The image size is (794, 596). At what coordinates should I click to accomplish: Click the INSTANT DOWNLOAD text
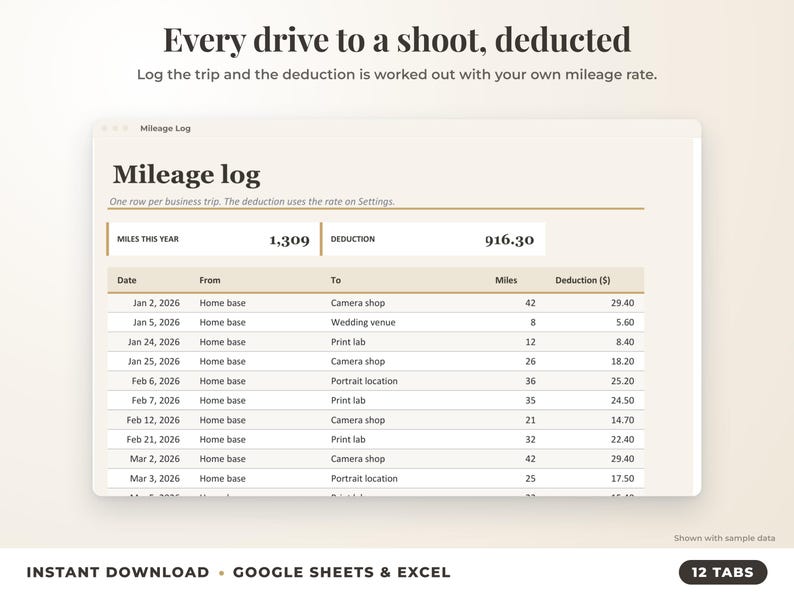coord(117,572)
